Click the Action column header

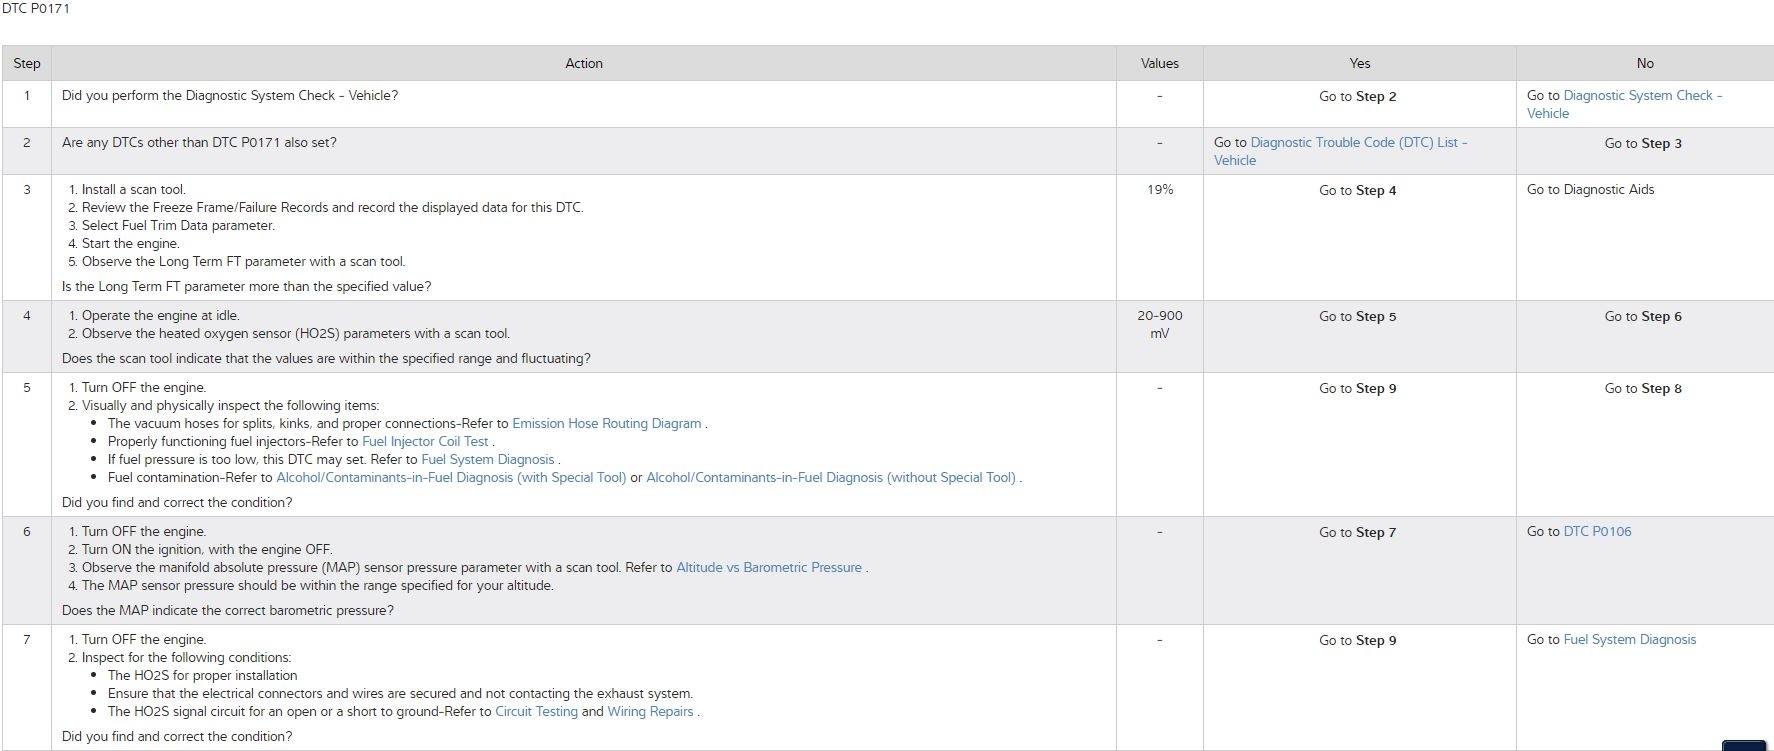click(584, 64)
